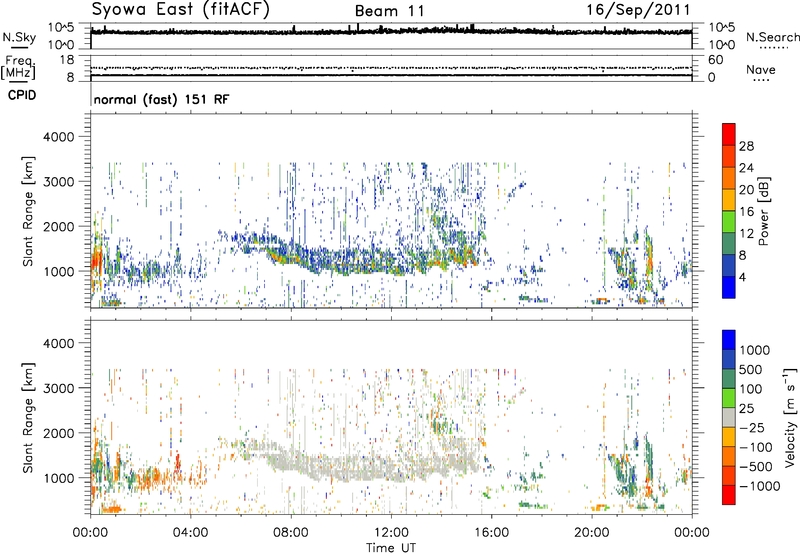Select the blue bottom segment of Power colorbar
This screenshot has width=800, height=554.
[x=729, y=287]
